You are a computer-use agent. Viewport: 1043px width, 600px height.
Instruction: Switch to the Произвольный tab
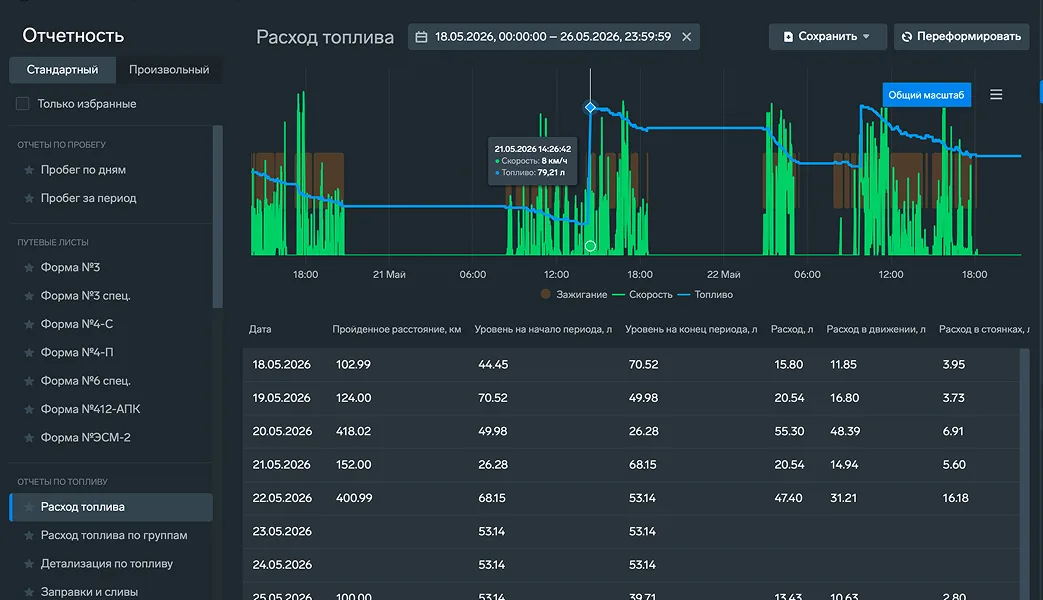[169, 70]
